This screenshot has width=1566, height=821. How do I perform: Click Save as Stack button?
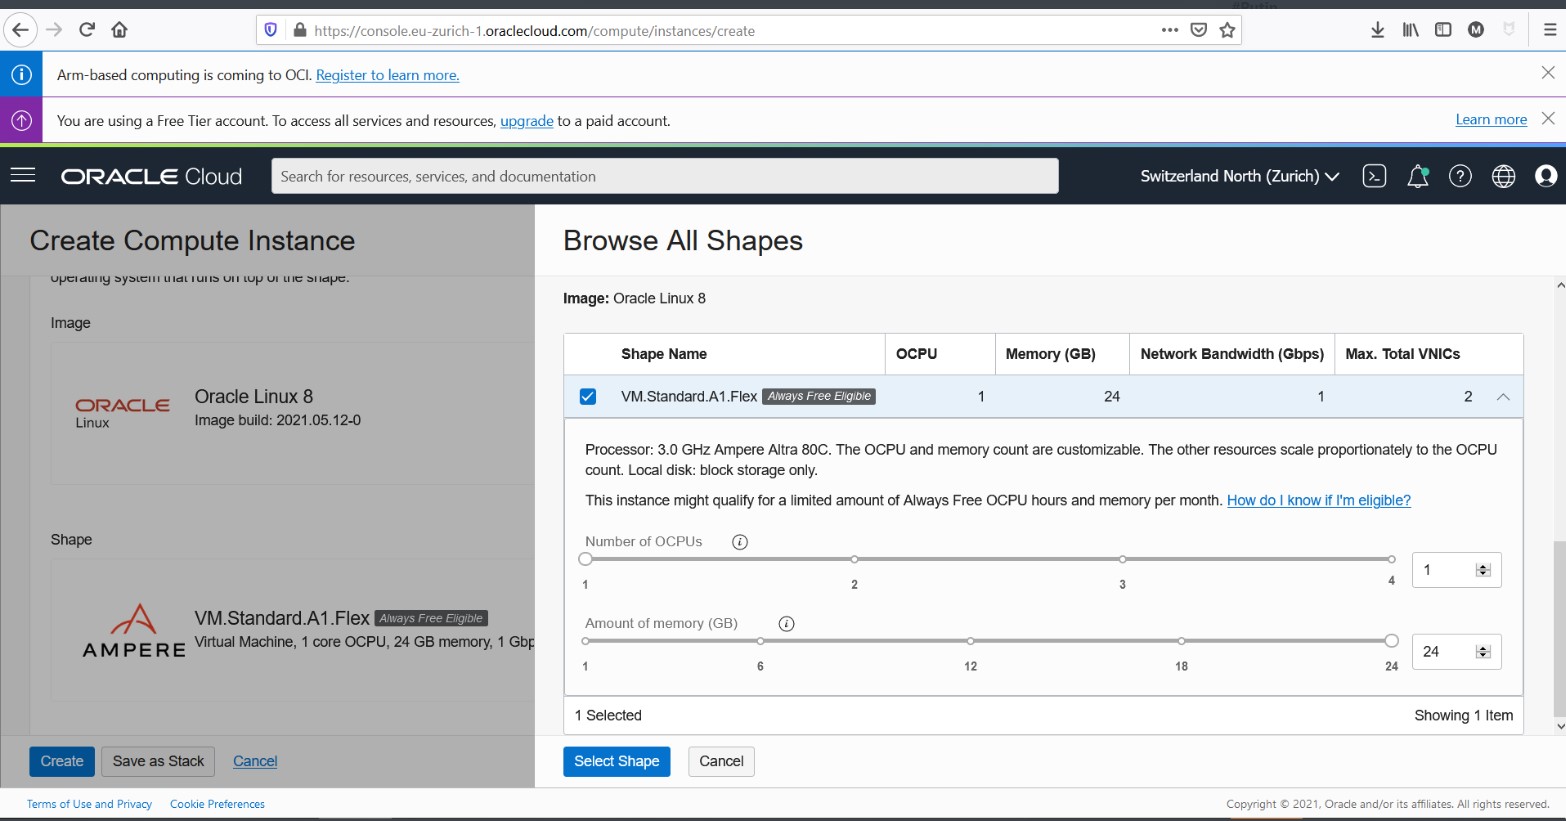coord(158,761)
